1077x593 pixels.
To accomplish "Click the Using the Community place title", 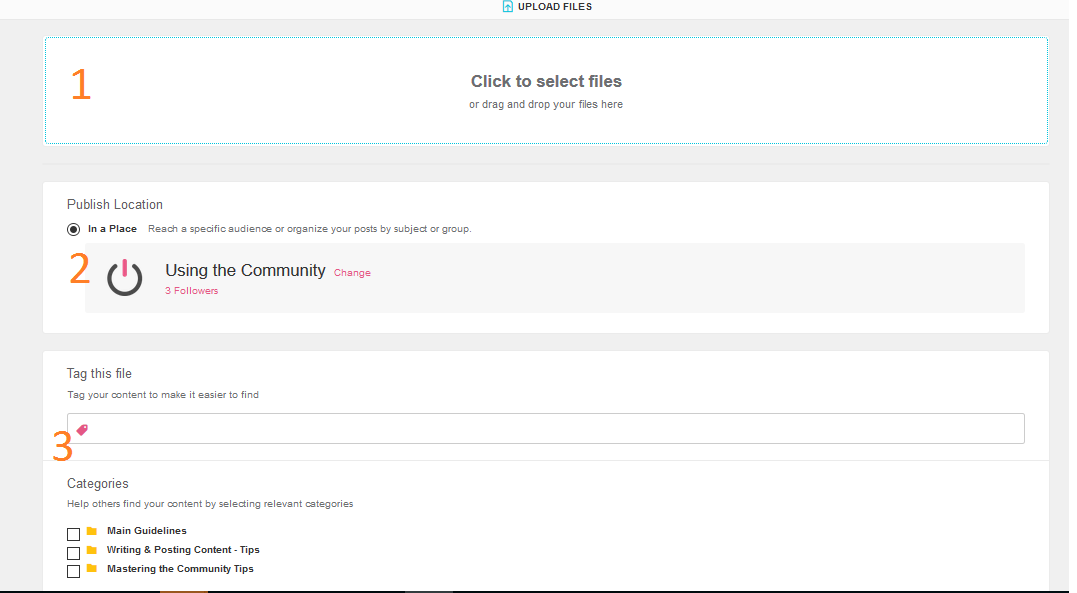I will click(x=245, y=270).
